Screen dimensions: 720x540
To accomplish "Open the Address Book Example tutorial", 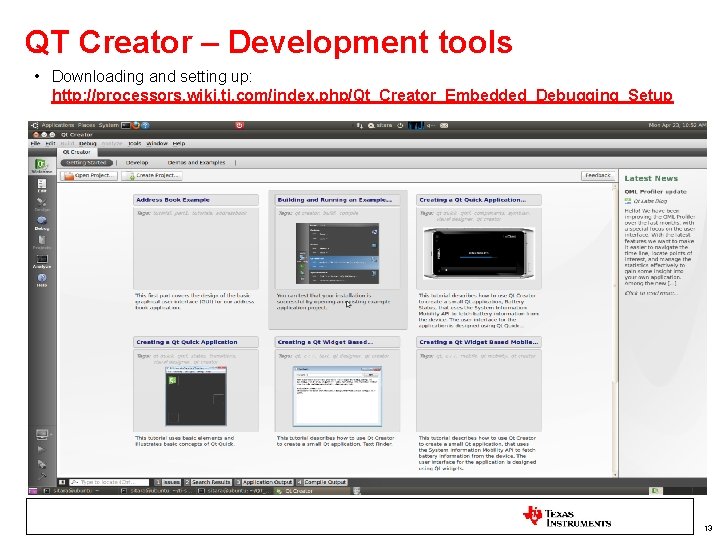I will (x=196, y=200).
